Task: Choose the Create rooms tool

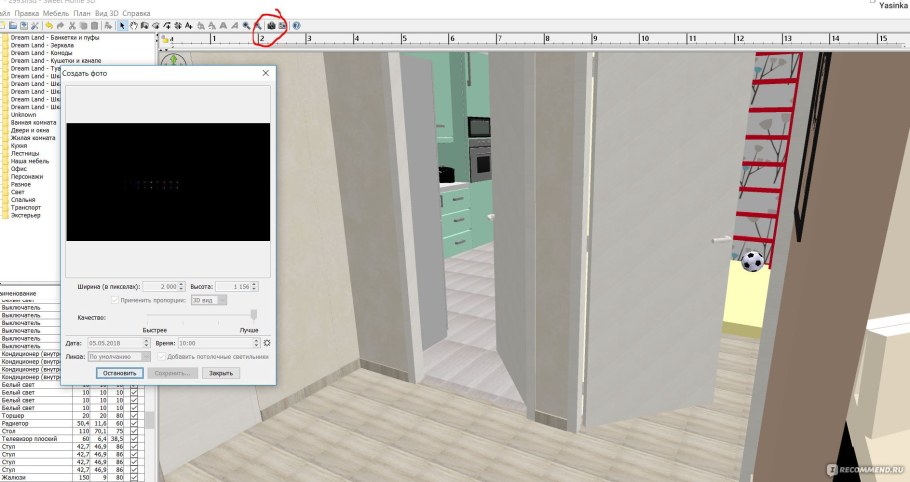Action: pos(156,26)
